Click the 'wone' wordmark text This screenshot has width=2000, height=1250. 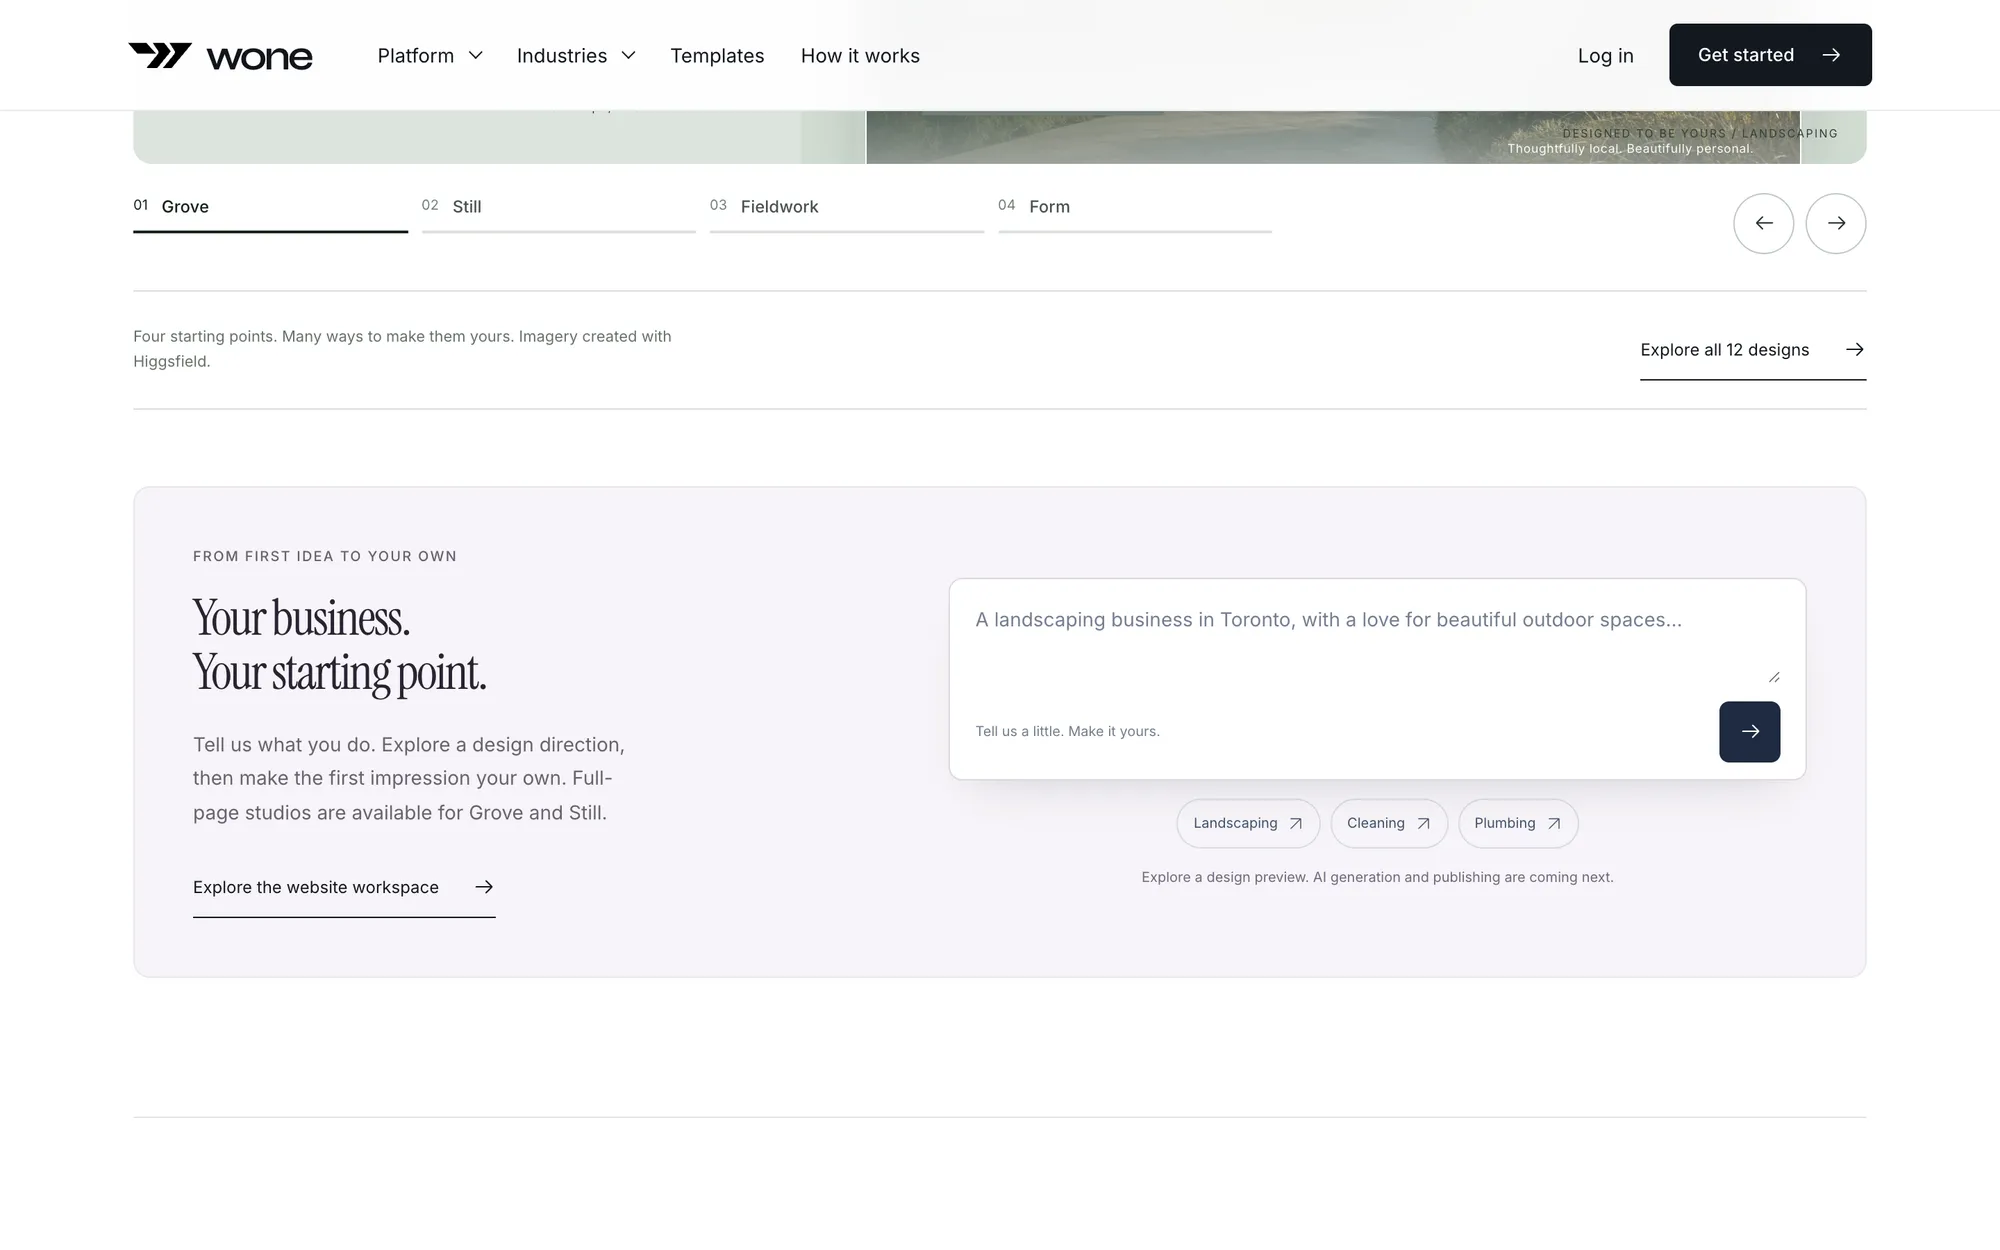point(259,58)
